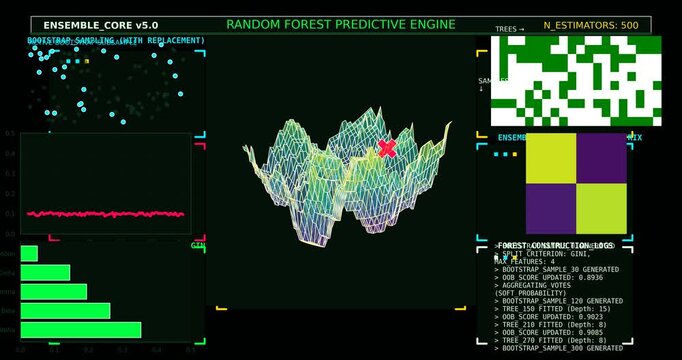The width and height of the screenshot is (682, 360).
Task: Click the BOOTSTRAP_SAMPLE_30 GENERATED log entry
Action: click(x=557, y=270)
